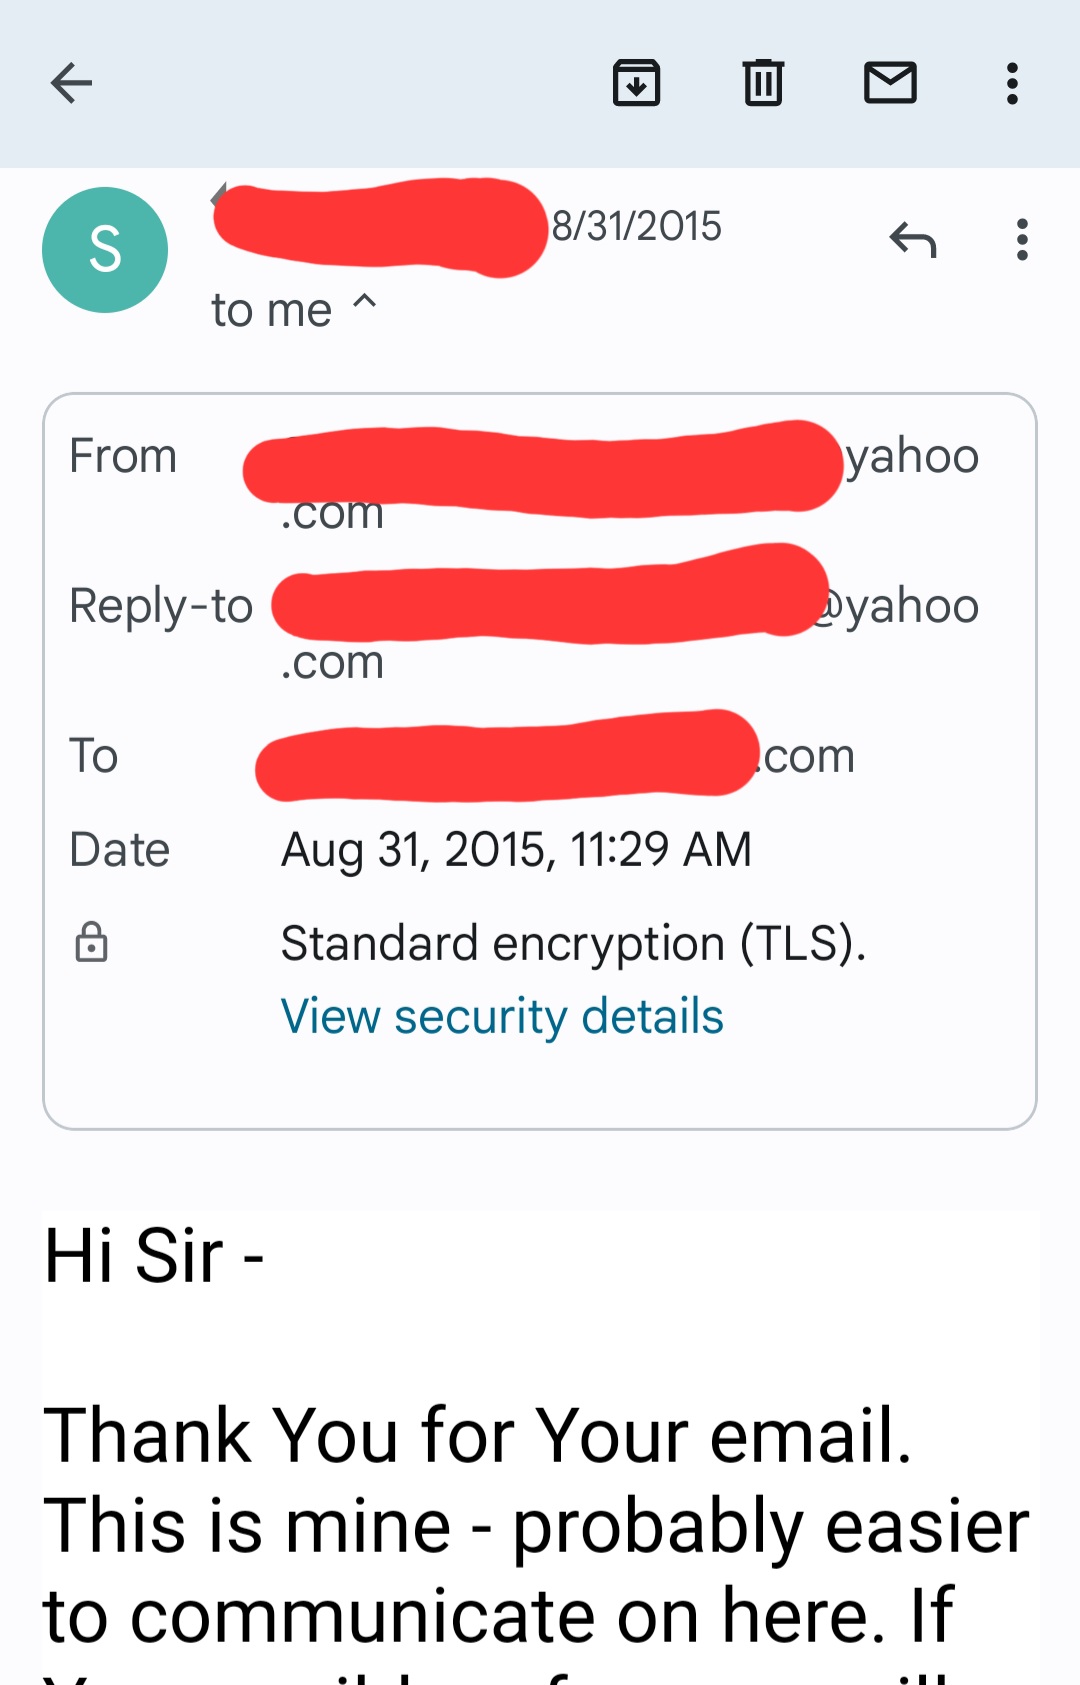Open the top bar overflow menu
The width and height of the screenshot is (1080, 1685).
[1012, 83]
